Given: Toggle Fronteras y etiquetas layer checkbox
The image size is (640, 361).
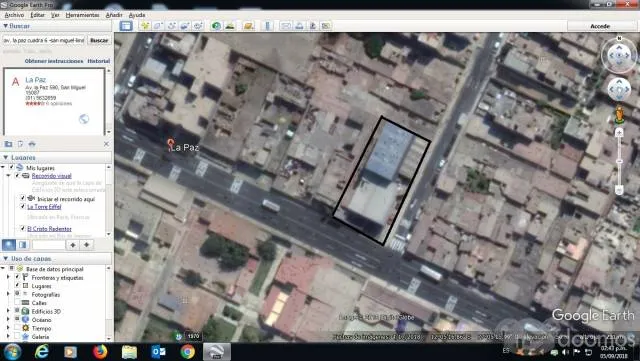Looking at the screenshot, I should tap(17, 277).
